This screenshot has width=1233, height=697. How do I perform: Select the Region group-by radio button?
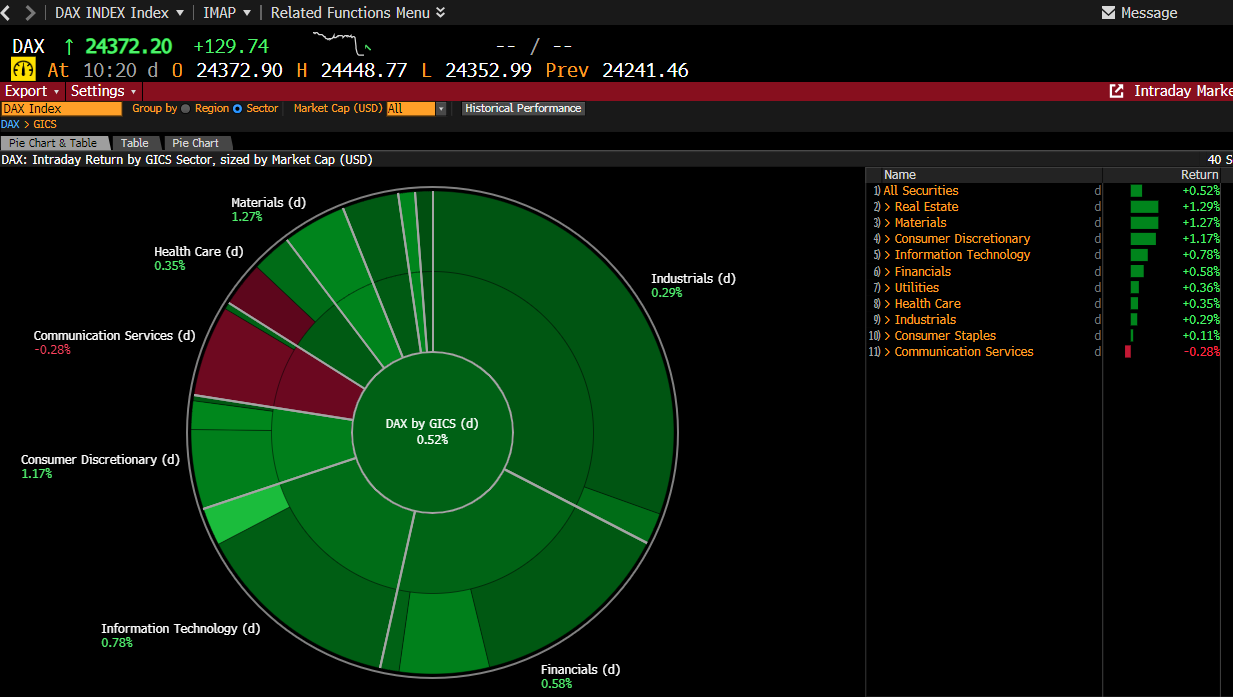coord(186,109)
